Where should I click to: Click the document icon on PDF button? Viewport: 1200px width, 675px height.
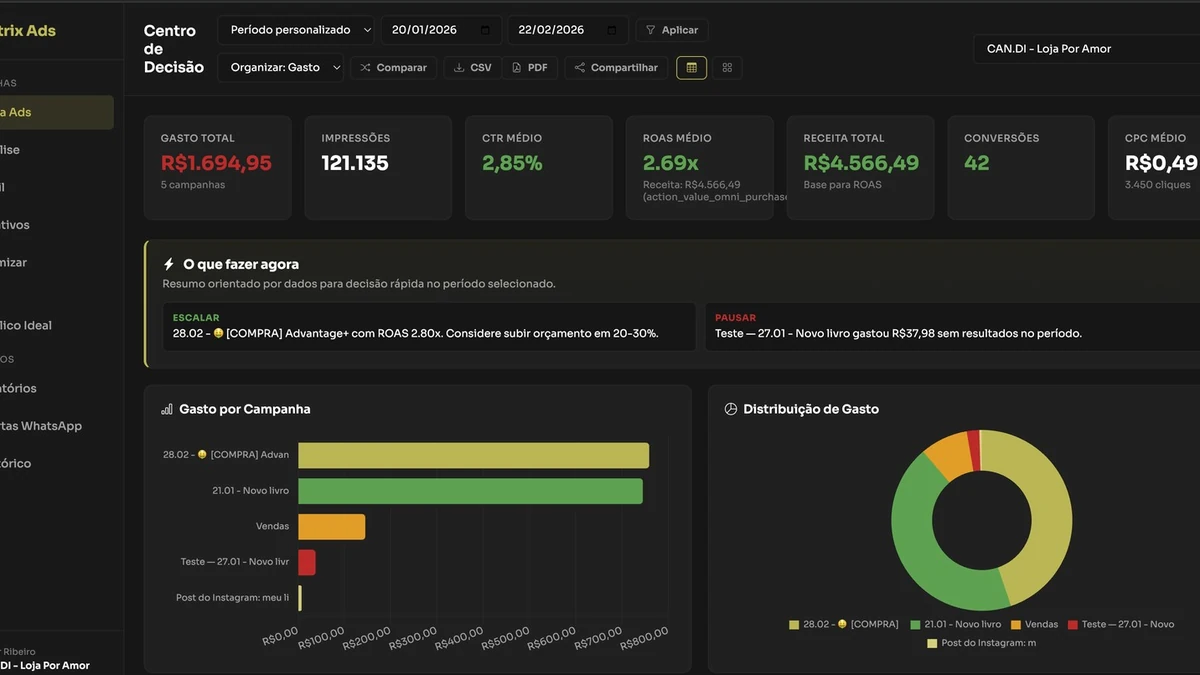point(516,68)
